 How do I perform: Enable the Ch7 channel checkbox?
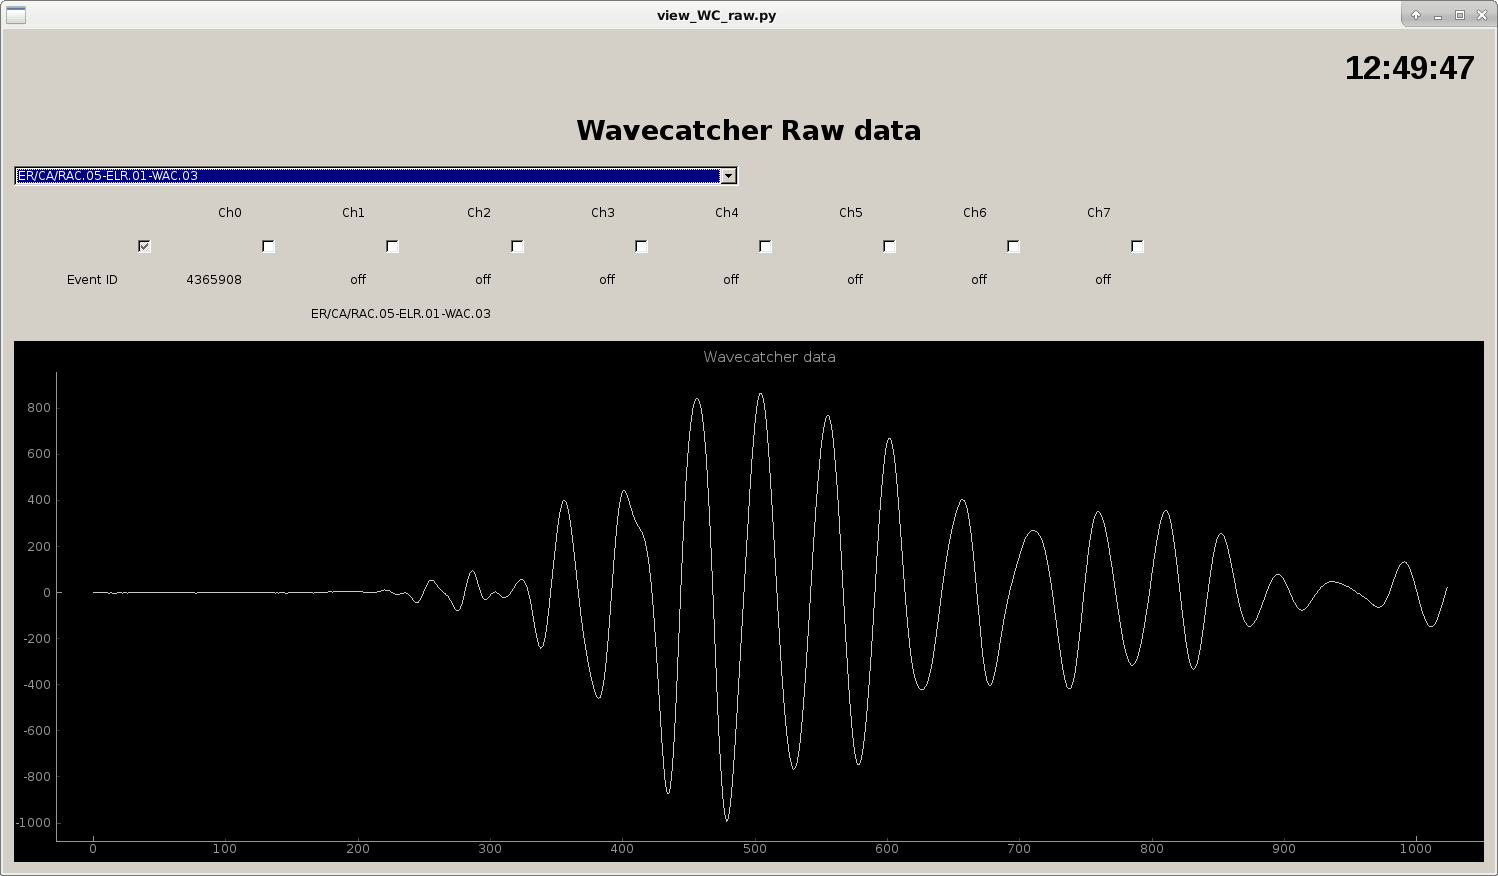1137,245
